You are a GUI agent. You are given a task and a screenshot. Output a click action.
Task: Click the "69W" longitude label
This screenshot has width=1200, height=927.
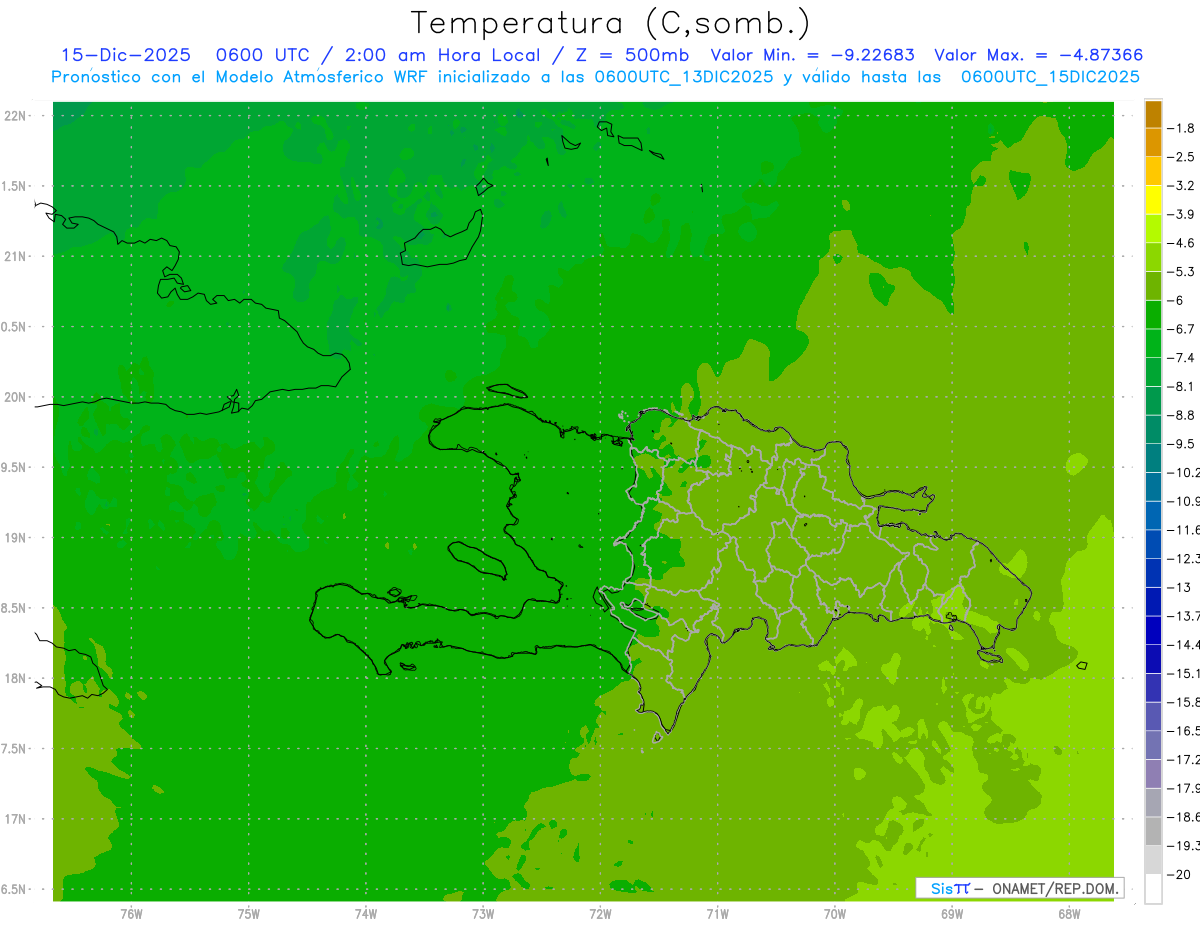point(952,914)
